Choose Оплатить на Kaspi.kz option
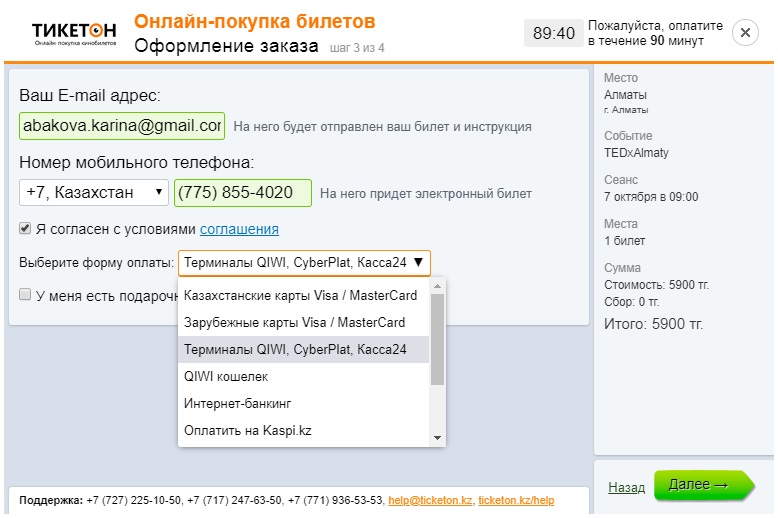The height and width of the screenshot is (518, 778). click(x=303, y=431)
